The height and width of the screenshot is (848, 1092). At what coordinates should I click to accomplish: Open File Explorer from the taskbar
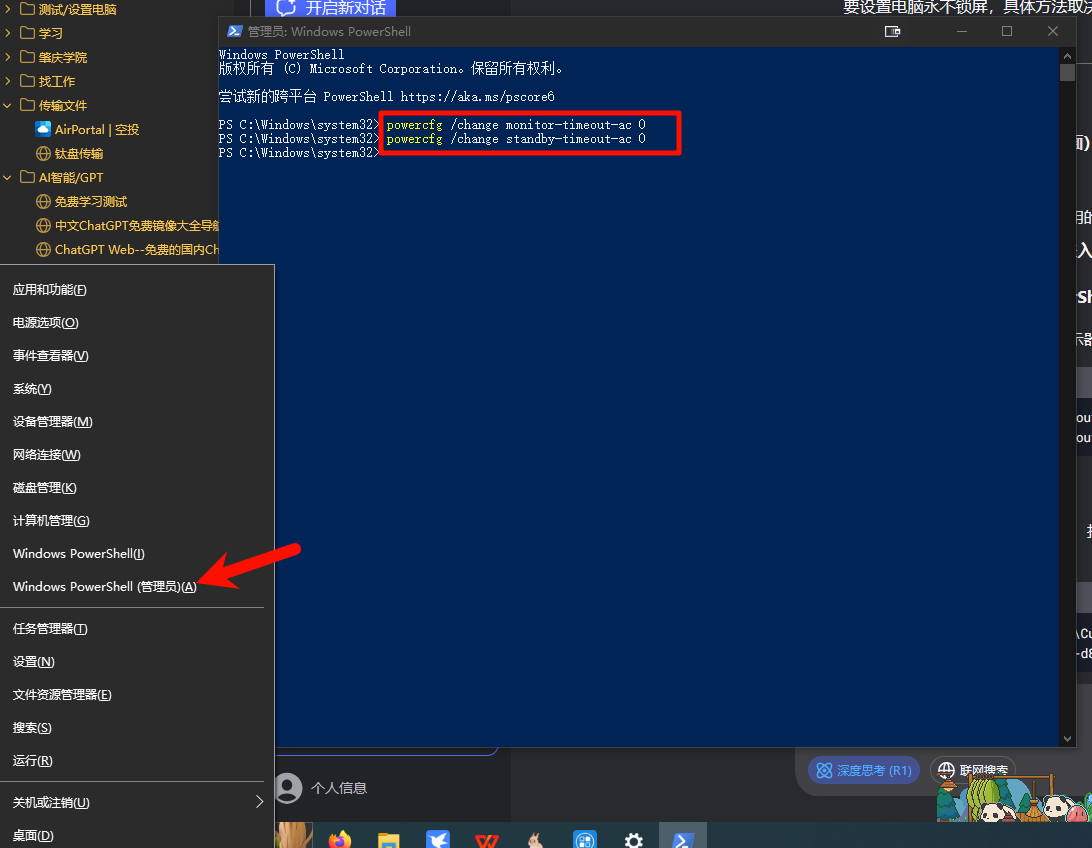click(x=389, y=840)
